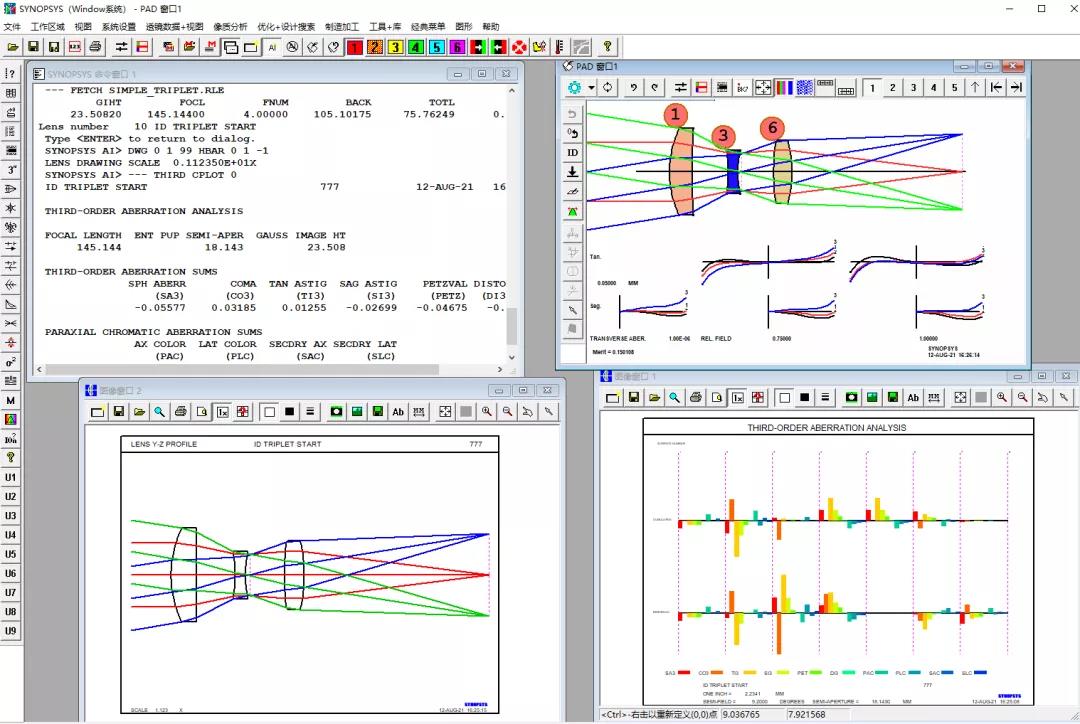The width and height of the screenshot is (1080, 724).
Task: Click the print icon in the main toolbar
Action: click(x=95, y=47)
